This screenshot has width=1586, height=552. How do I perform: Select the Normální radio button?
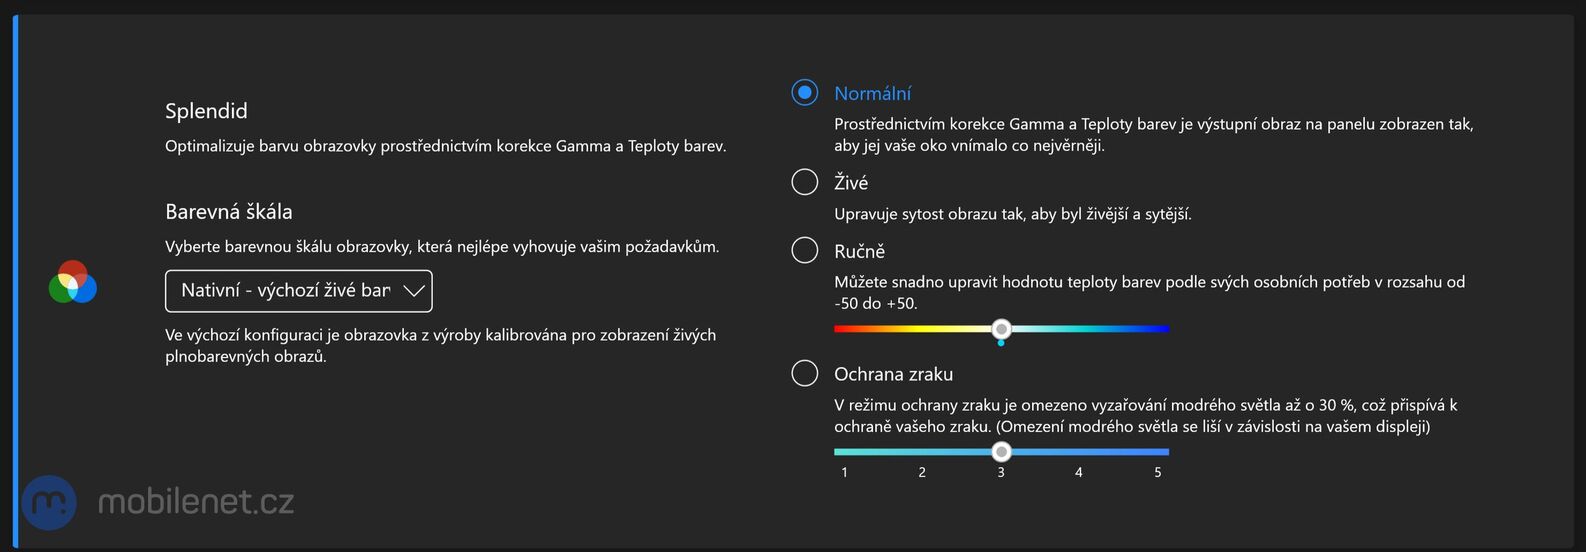tap(805, 93)
